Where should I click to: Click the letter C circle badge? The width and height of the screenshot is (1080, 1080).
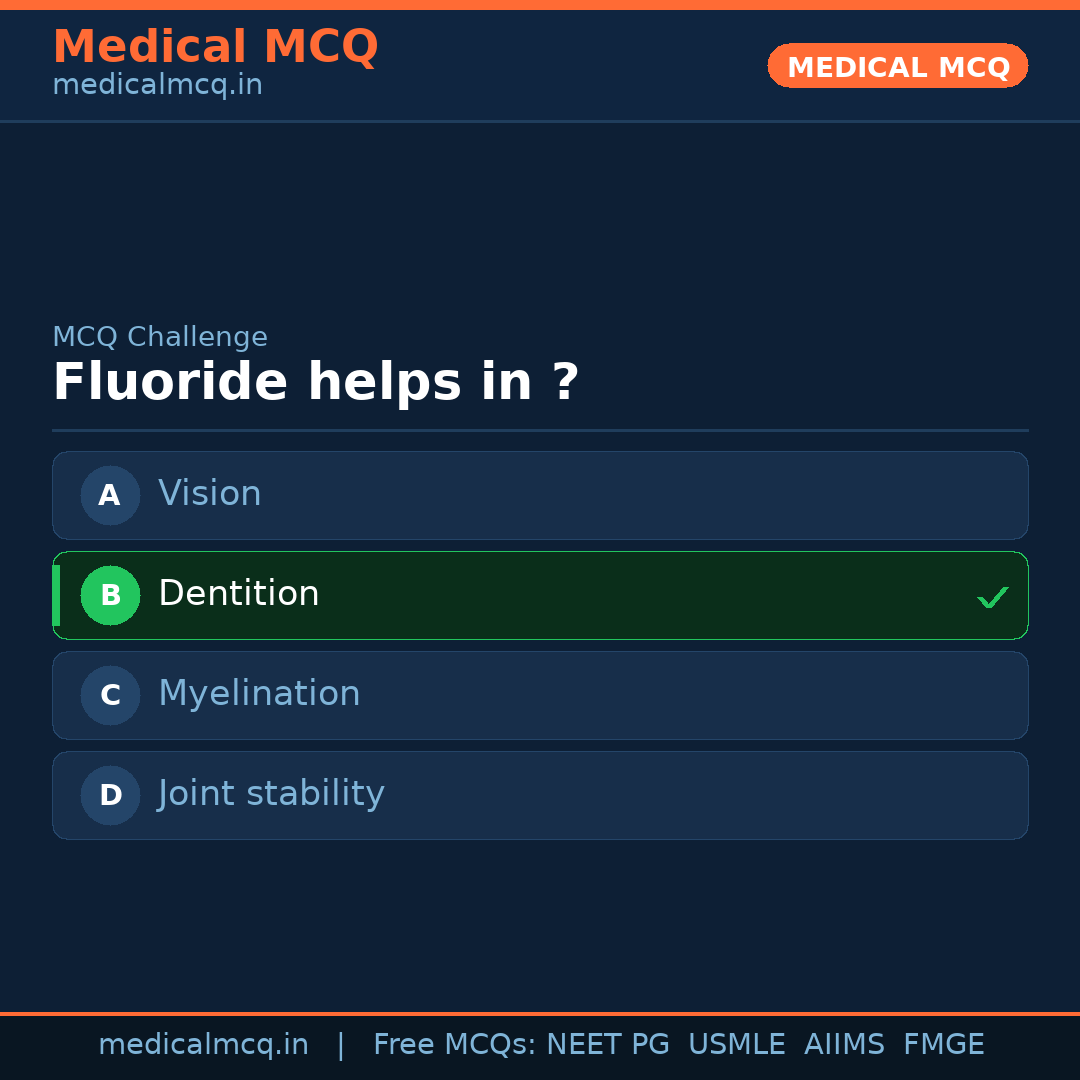110,695
